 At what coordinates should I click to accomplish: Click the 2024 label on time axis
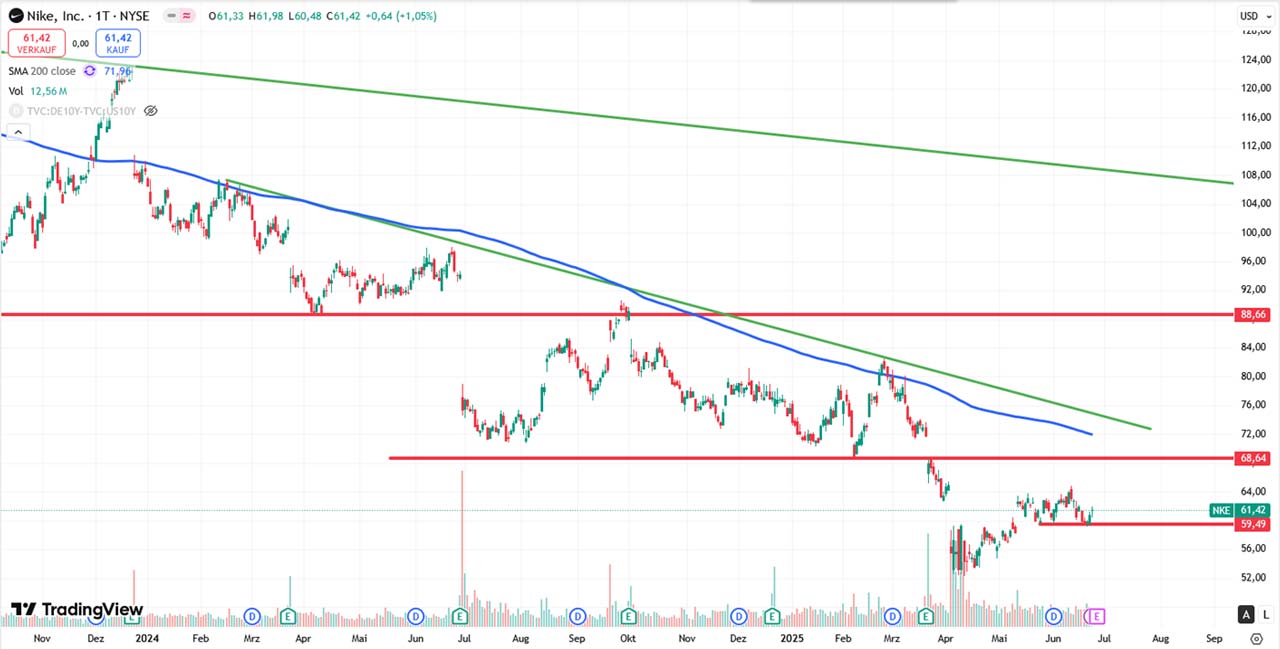coord(147,637)
